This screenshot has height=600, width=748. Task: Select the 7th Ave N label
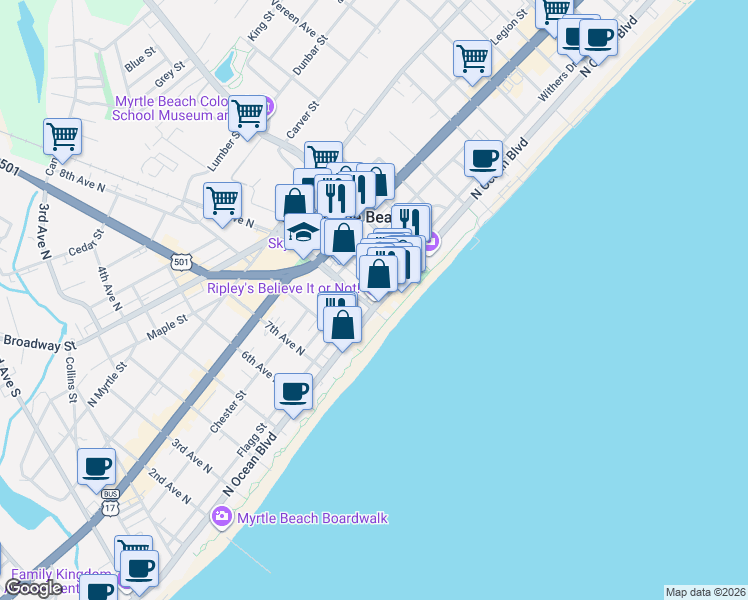[x=285, y=338]
